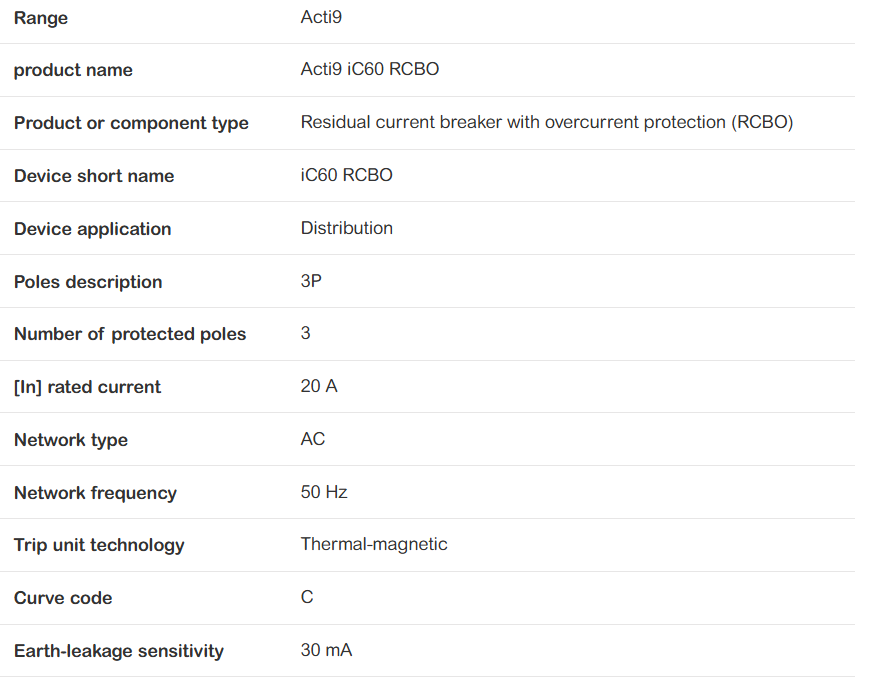Click the "product name" label
The width and height of the screenshot is (892, 678).
click(x=73, y=70)
